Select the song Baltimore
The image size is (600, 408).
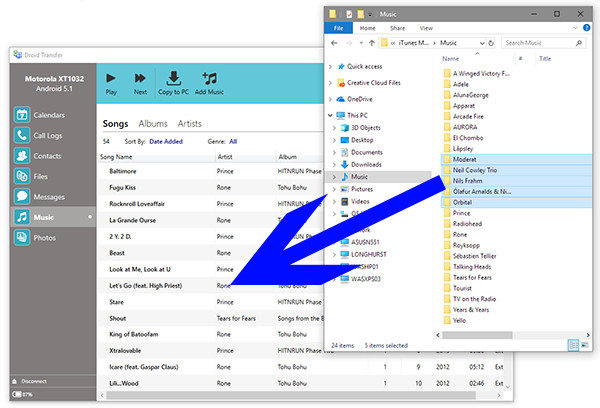[123, 171]
